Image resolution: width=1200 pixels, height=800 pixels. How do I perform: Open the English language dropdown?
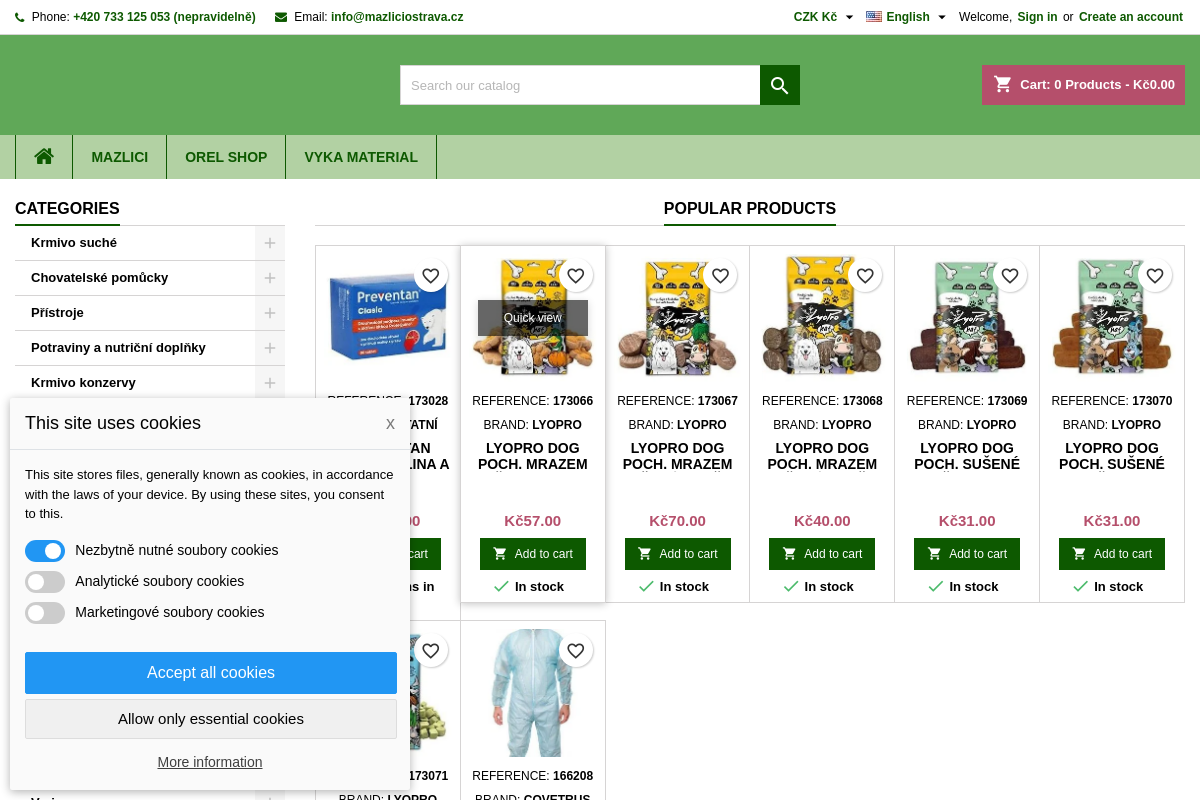pyautogui.click(x=906, y=17)
